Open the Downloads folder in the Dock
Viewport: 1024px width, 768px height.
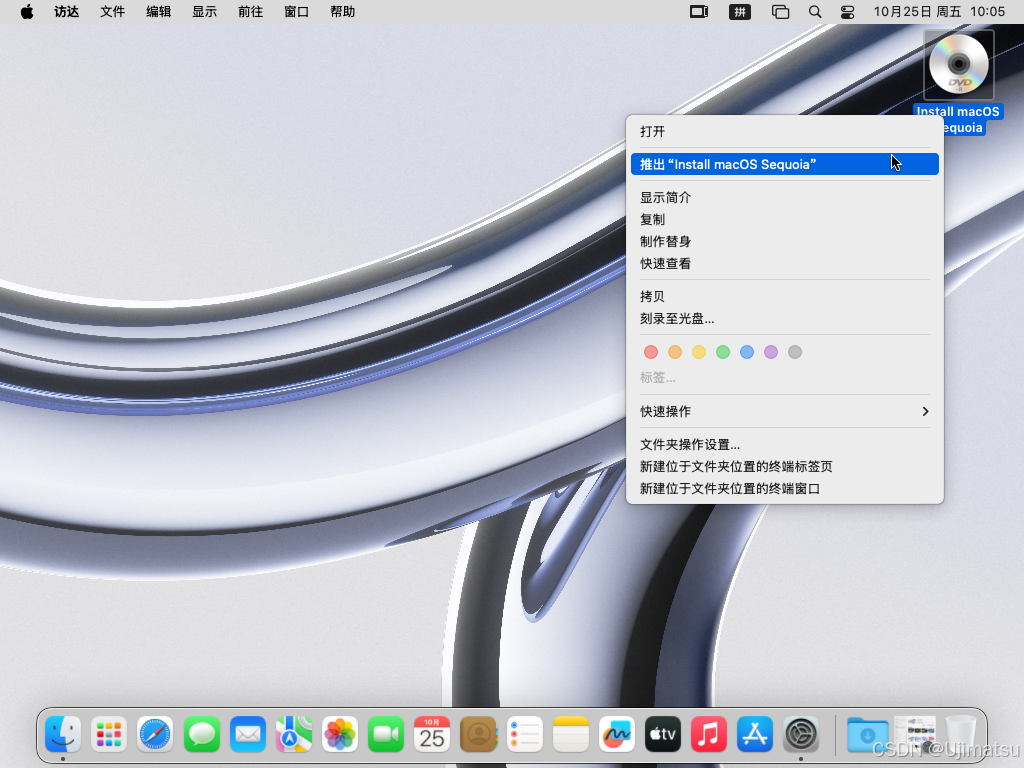[x=867, y=734]
